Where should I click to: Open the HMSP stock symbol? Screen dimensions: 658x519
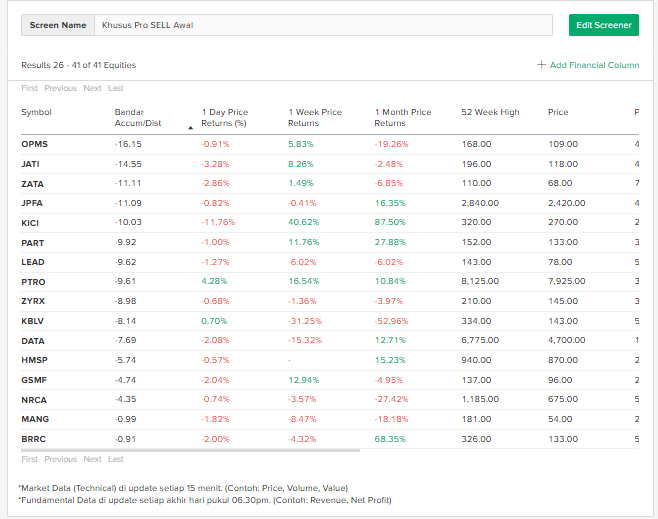(x=34, y=359)
